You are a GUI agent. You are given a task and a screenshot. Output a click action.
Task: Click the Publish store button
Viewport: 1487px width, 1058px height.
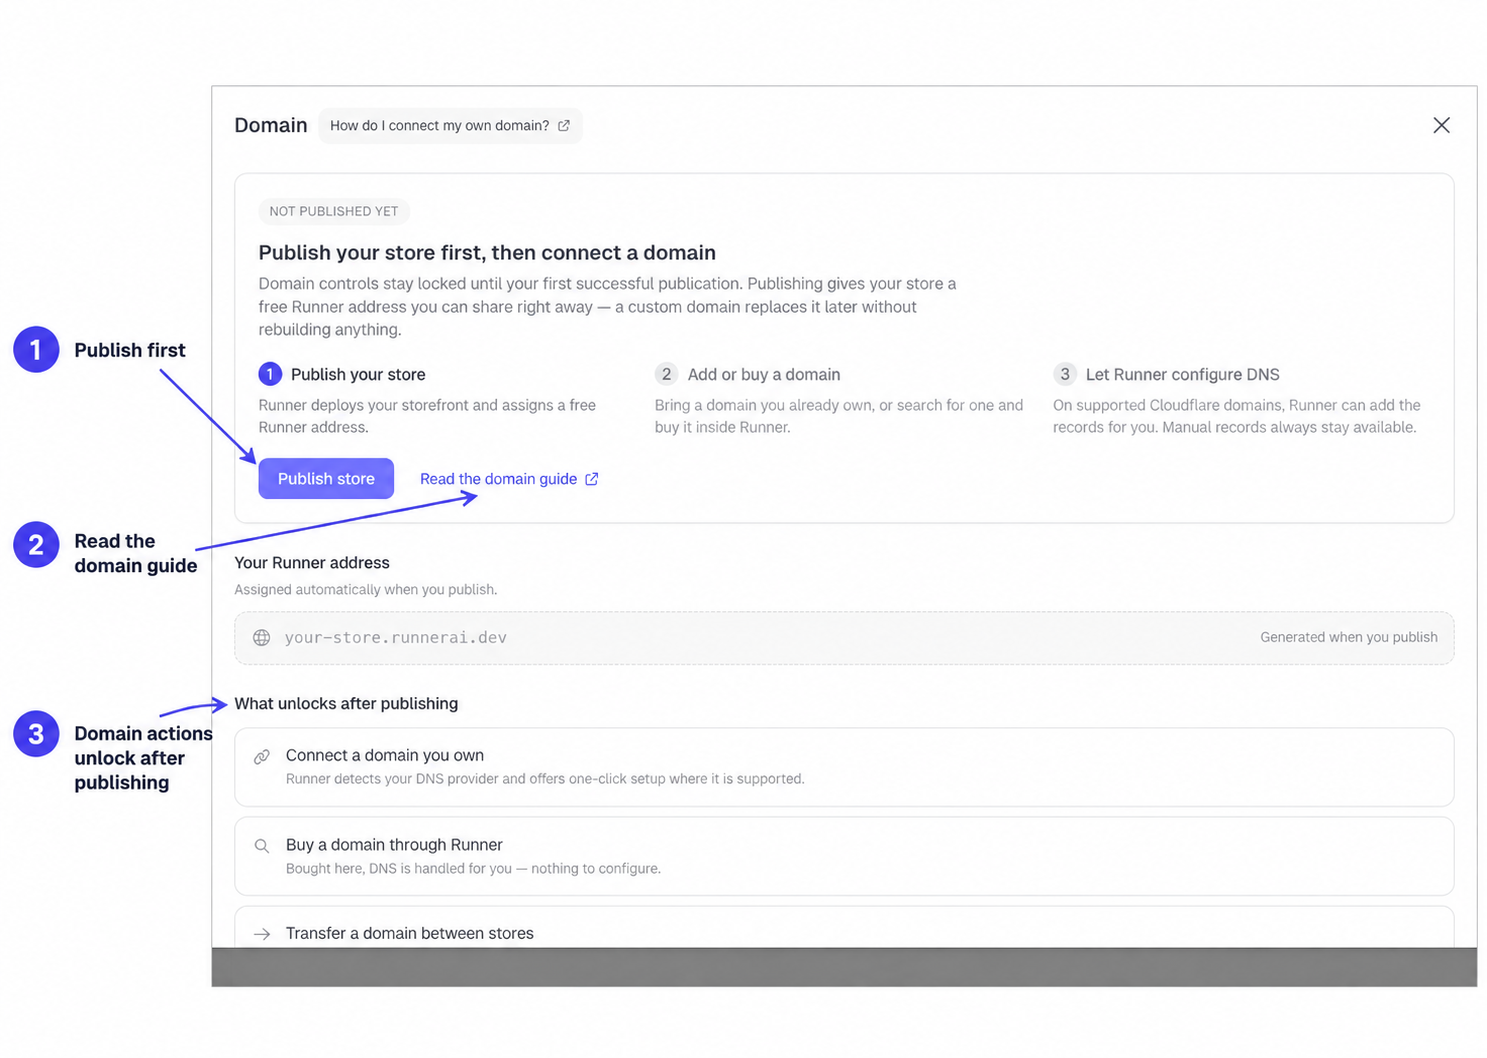point(326,478)
